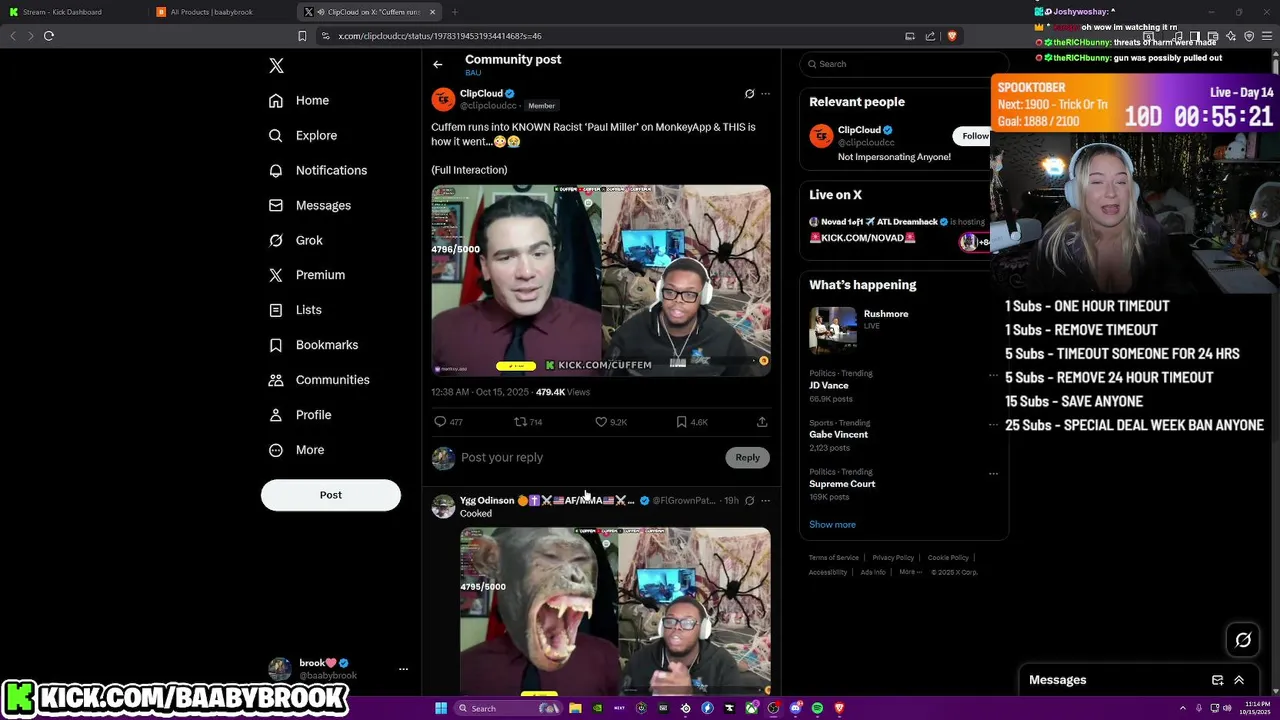
Task: Open JD Vance trending topic
Action: pyautogui.click(x=829, y=386)
